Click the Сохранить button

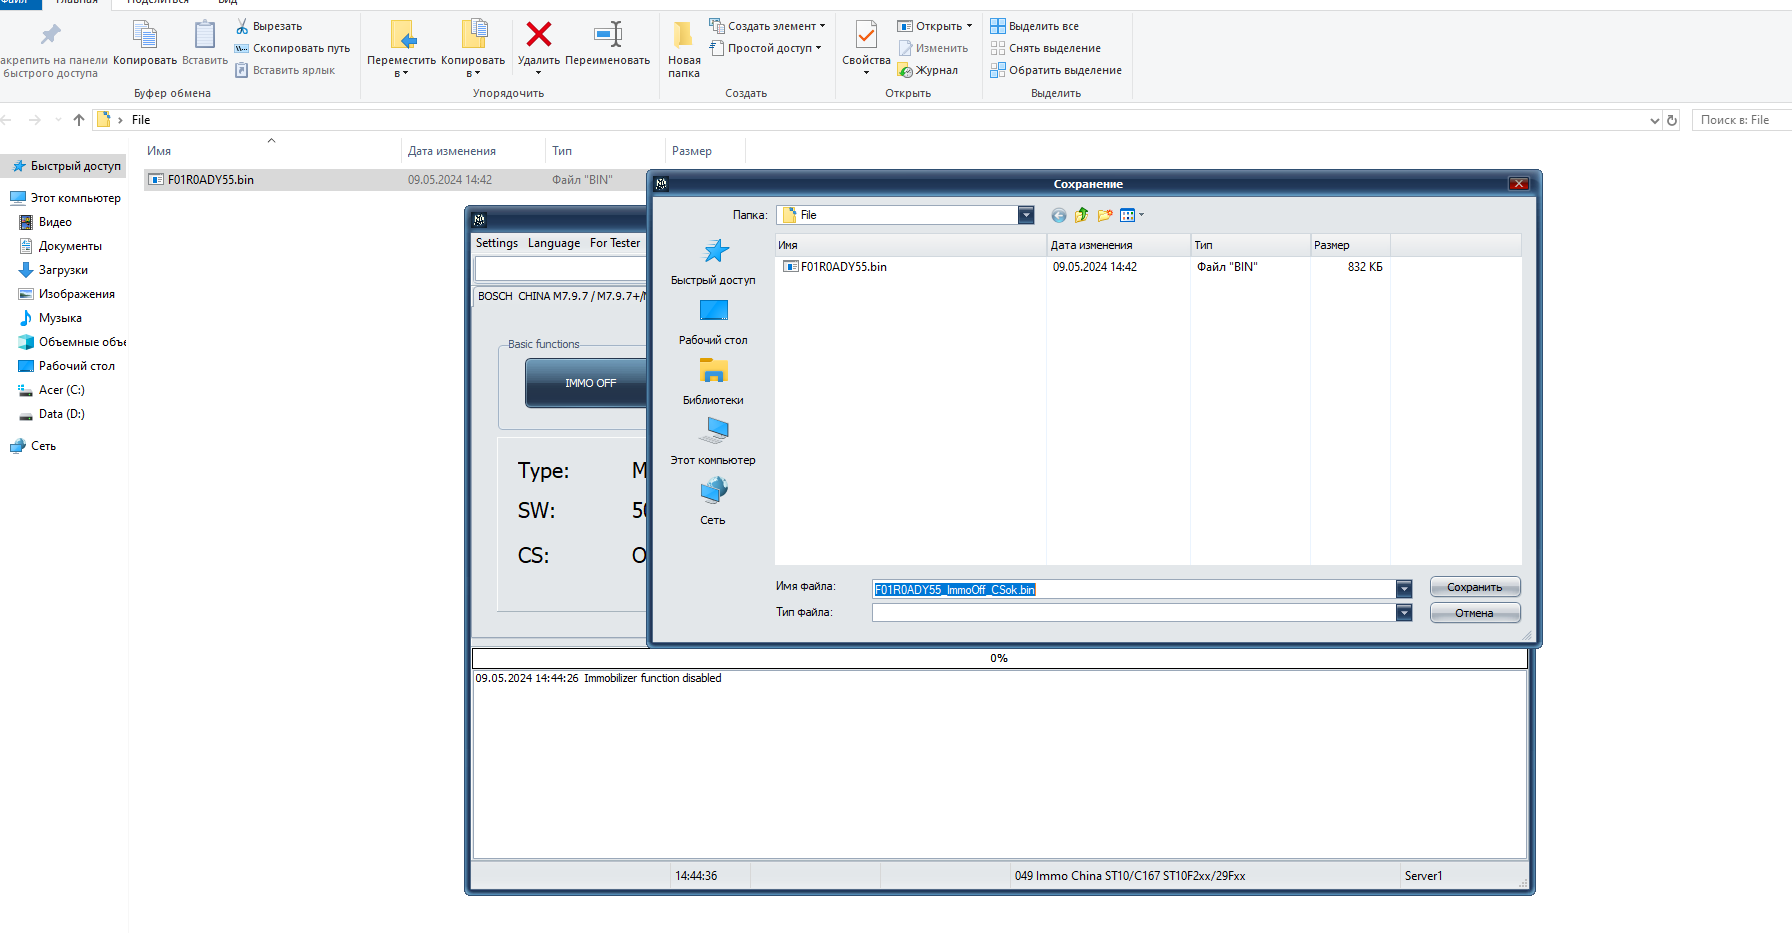(x=1475, y=587)
